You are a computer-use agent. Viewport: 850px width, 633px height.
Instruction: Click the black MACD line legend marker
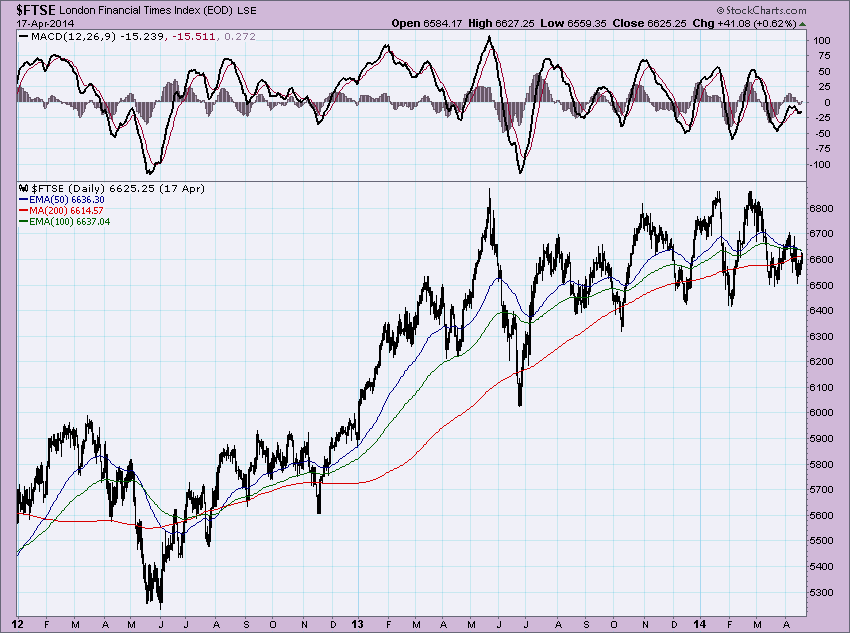24,36
